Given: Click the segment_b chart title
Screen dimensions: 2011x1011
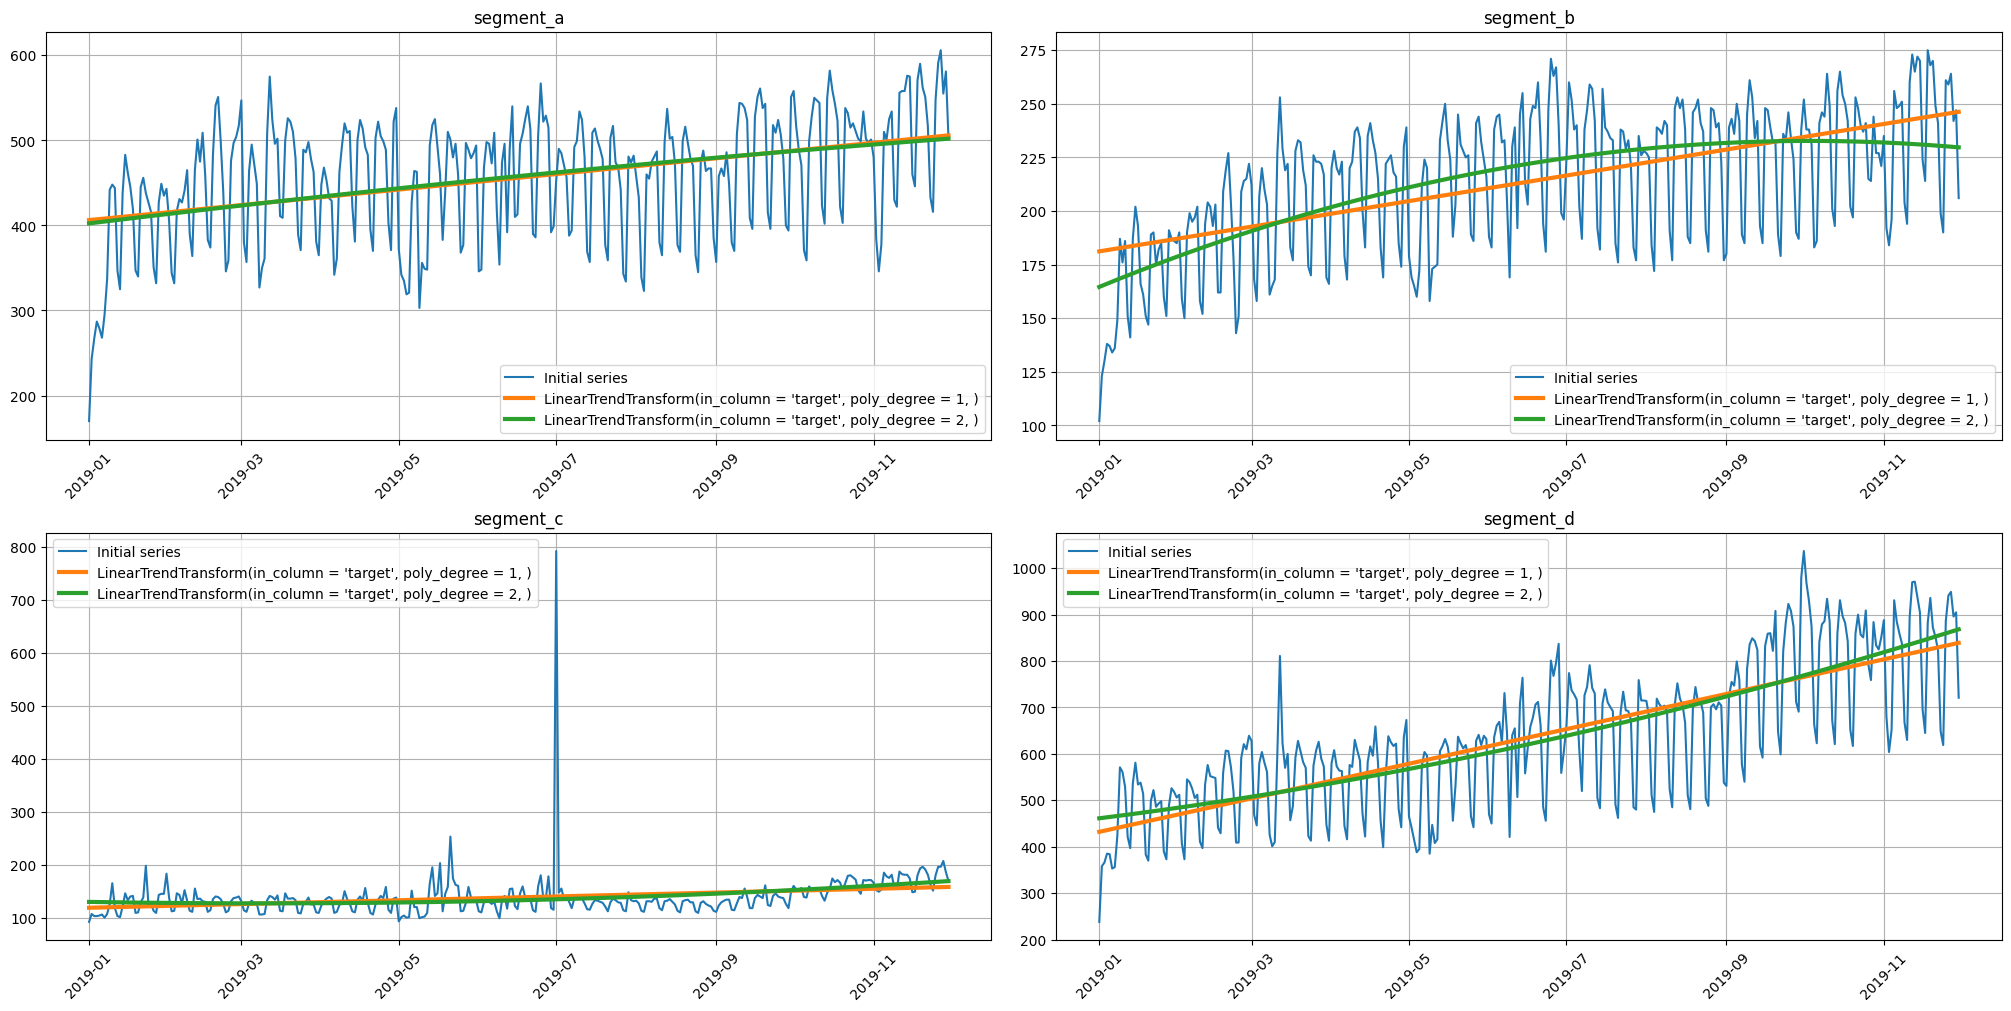Looking at the screenshot, I should (x=1529, y=18).
